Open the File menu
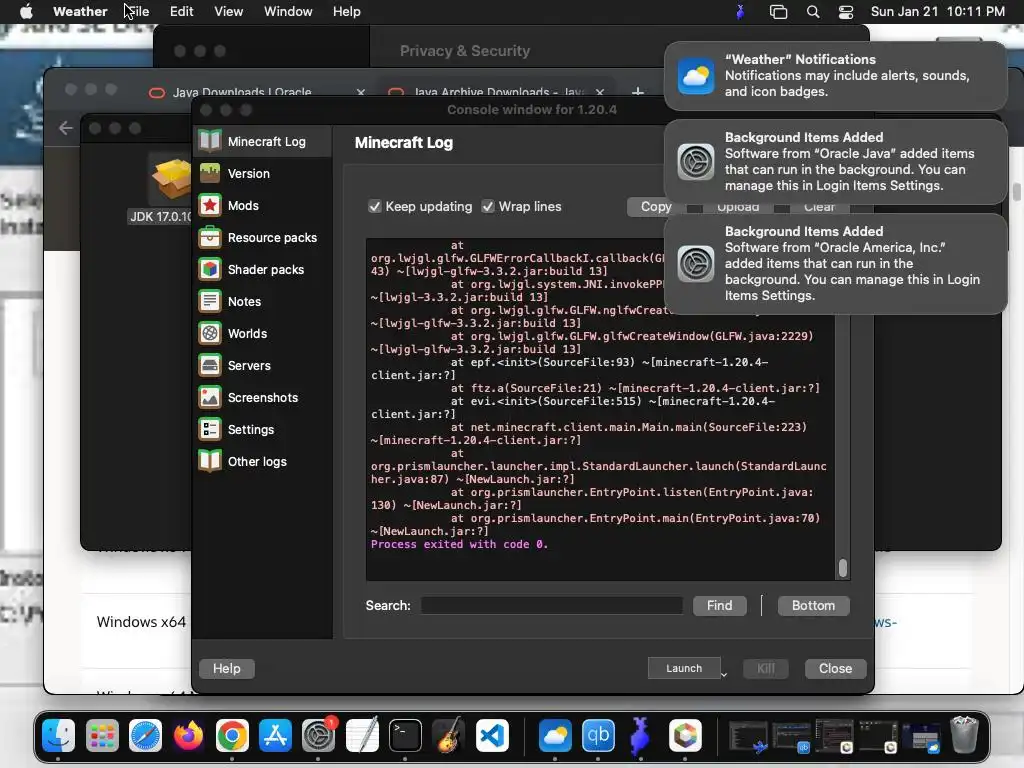 136,12
